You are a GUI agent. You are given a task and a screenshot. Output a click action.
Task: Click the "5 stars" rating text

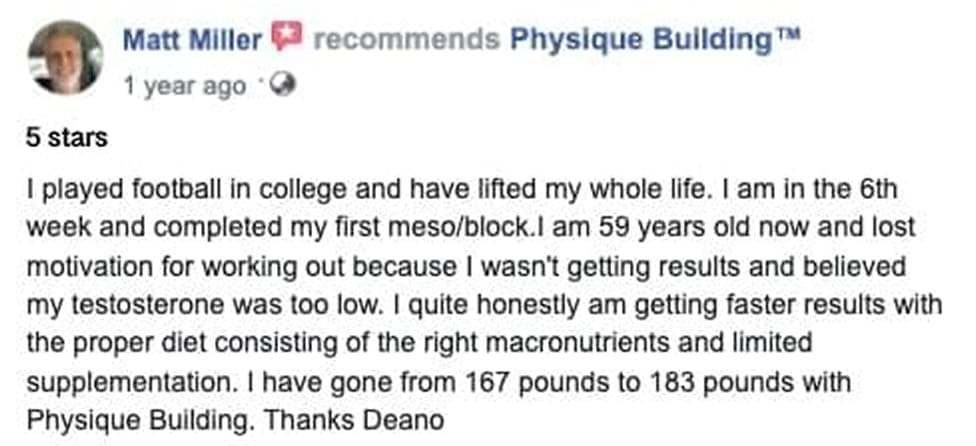point(66,137)
